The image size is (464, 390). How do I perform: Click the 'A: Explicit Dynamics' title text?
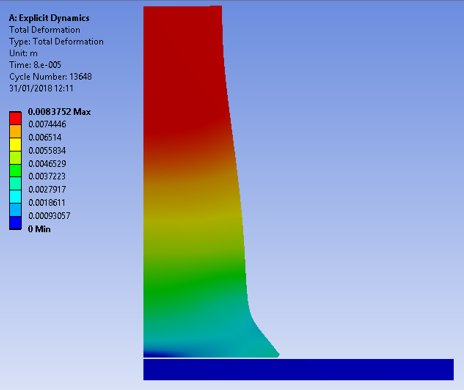tap(49, 18)
